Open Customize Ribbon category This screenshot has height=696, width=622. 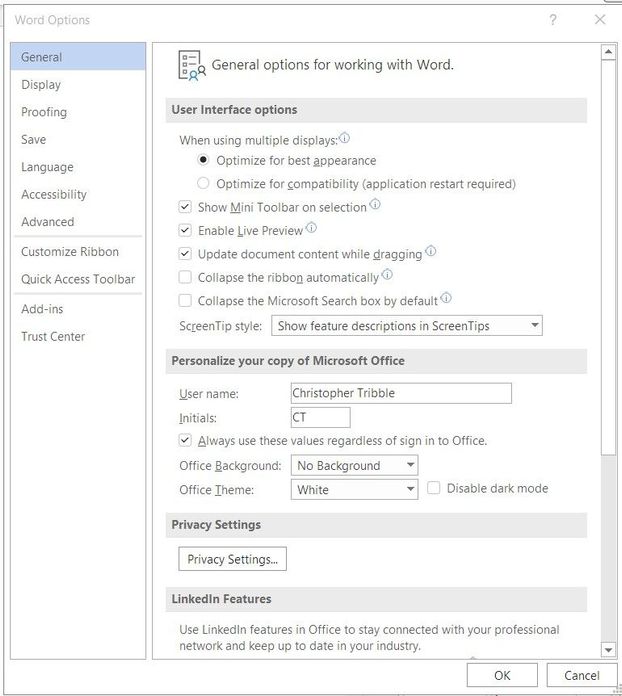[78, 252]
